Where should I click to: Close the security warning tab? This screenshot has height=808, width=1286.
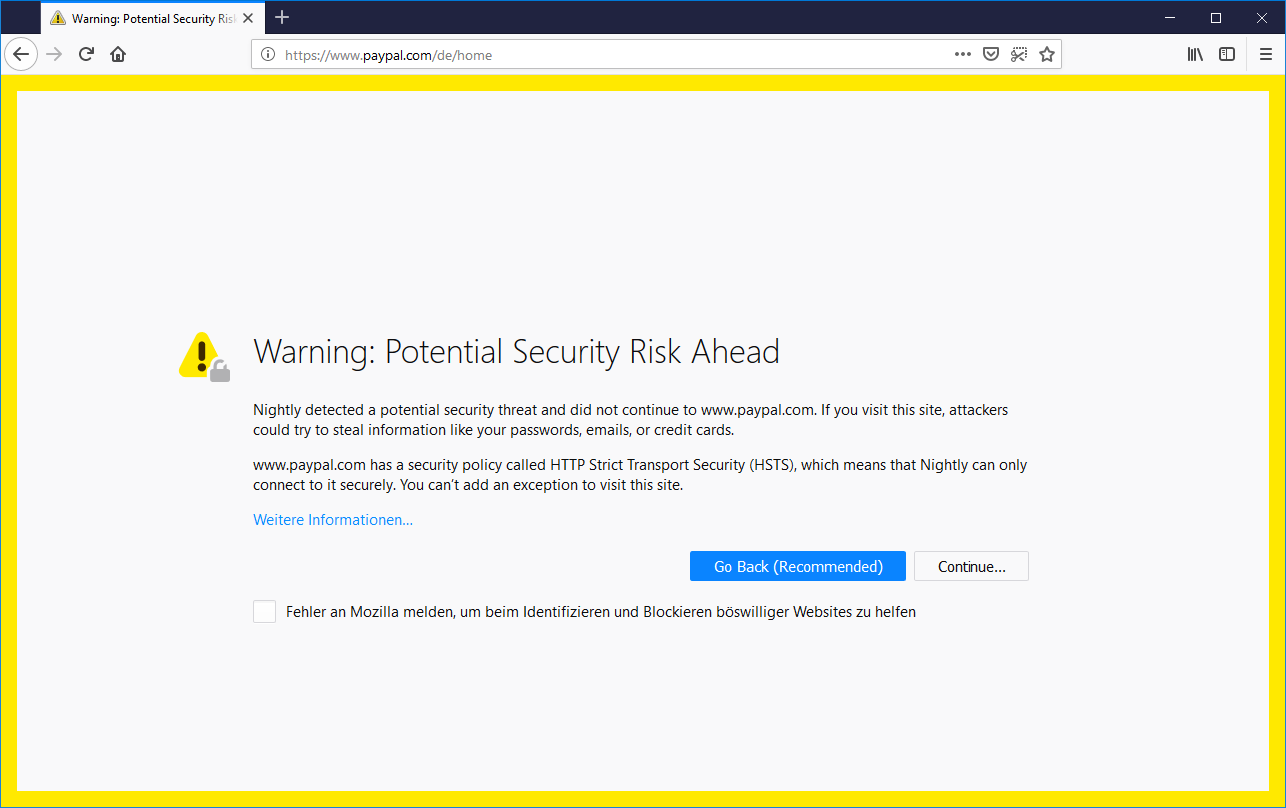[x=248, y=18]
